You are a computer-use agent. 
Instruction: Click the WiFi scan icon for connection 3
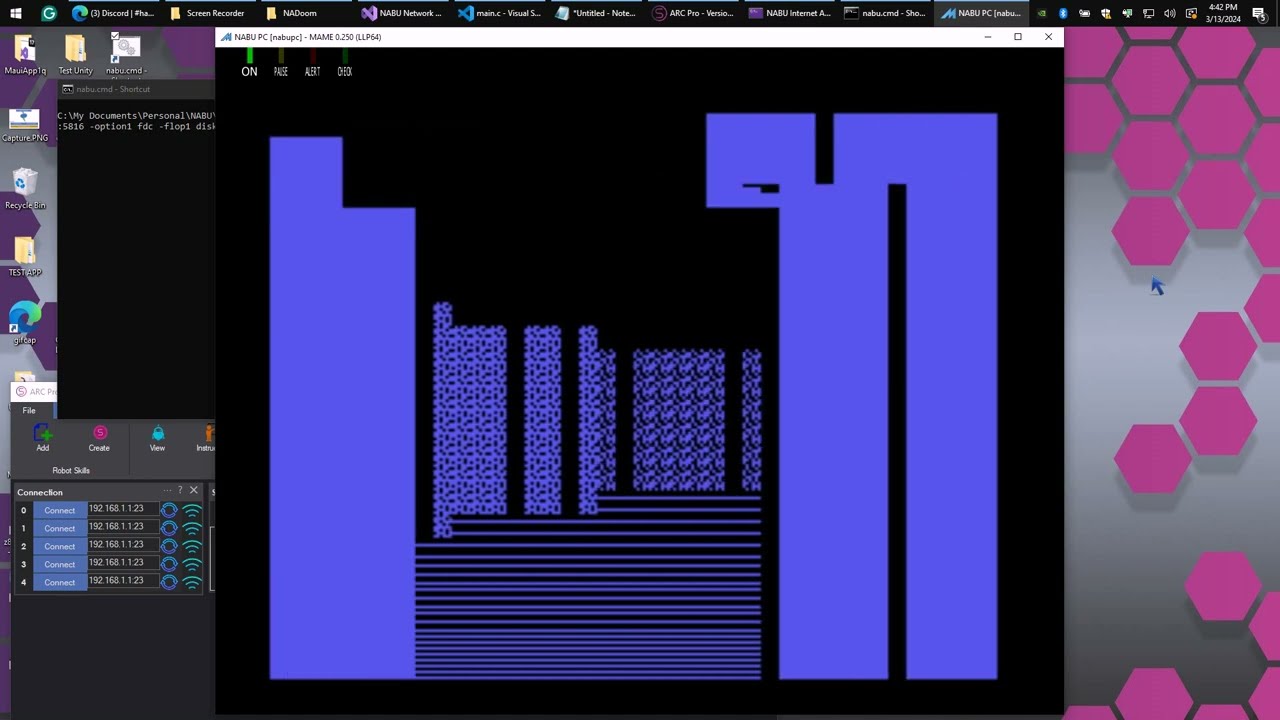pyautogui.click(x=192, y=564)
